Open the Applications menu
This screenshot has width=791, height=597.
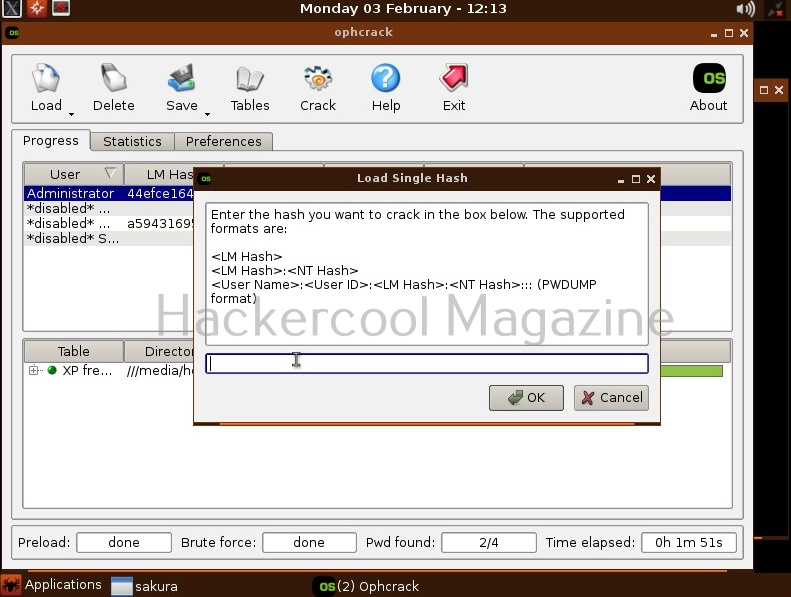[52, 585]
